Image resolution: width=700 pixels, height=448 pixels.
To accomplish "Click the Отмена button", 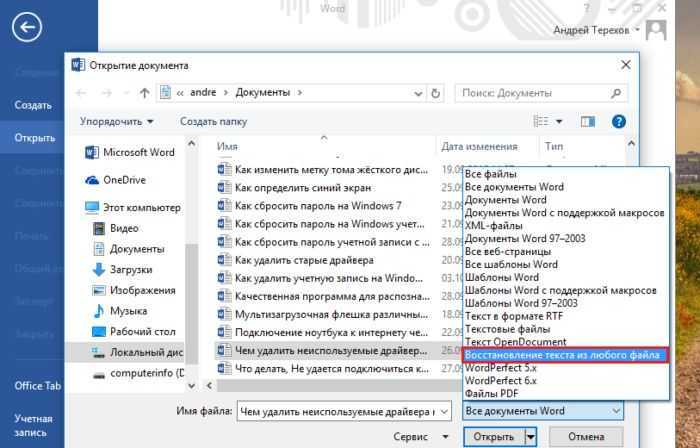I will [586, 436].
